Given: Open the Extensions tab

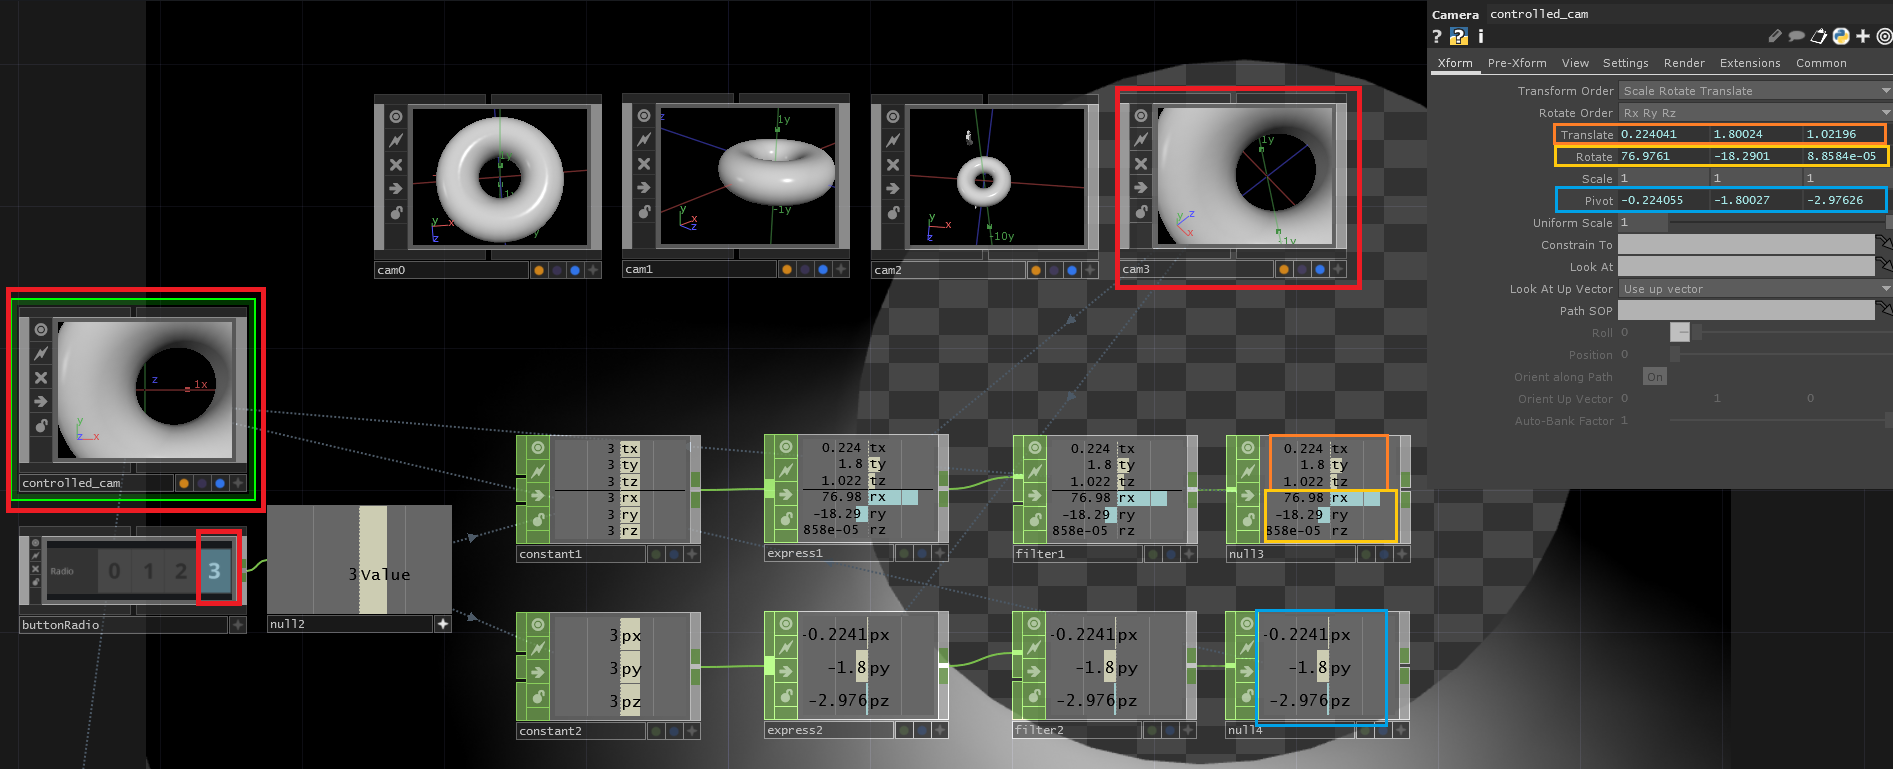Looking at the screenshot, I should pyautogui.click(x=1750, y=63).
